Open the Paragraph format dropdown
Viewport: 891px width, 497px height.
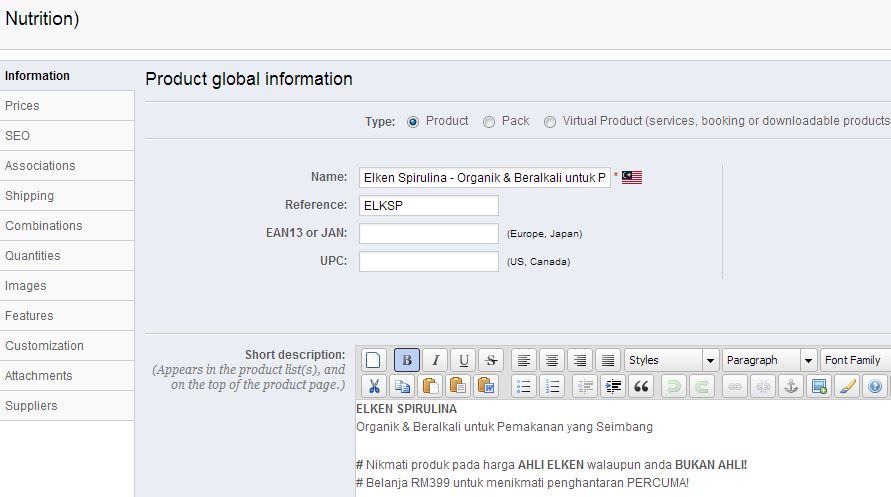coord(770,360)
